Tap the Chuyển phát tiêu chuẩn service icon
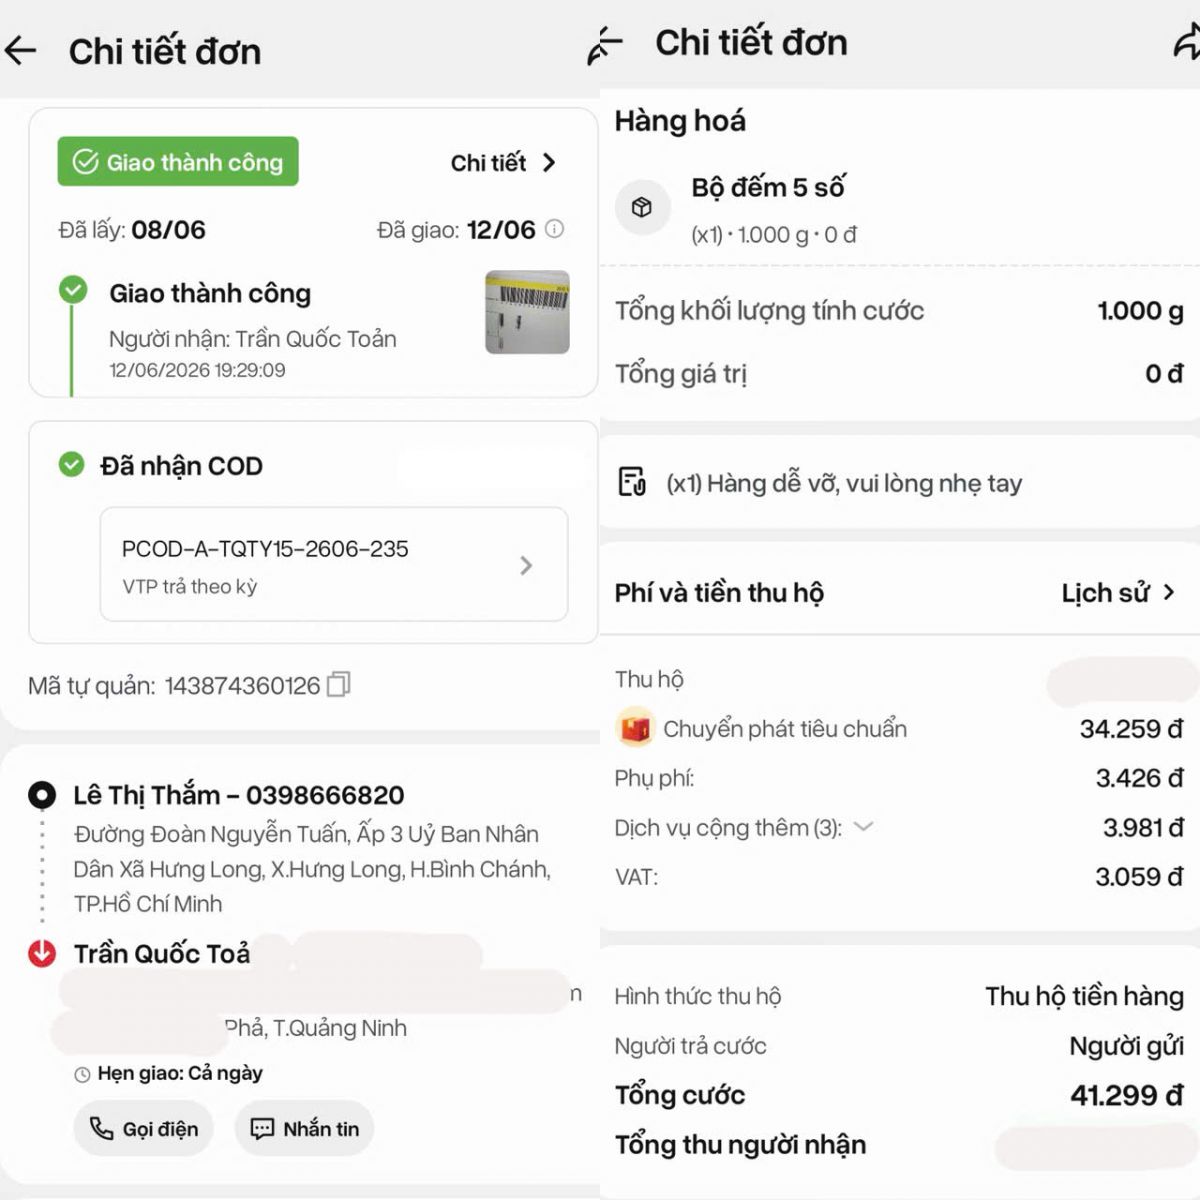1200x1200 pixels. 634,729
